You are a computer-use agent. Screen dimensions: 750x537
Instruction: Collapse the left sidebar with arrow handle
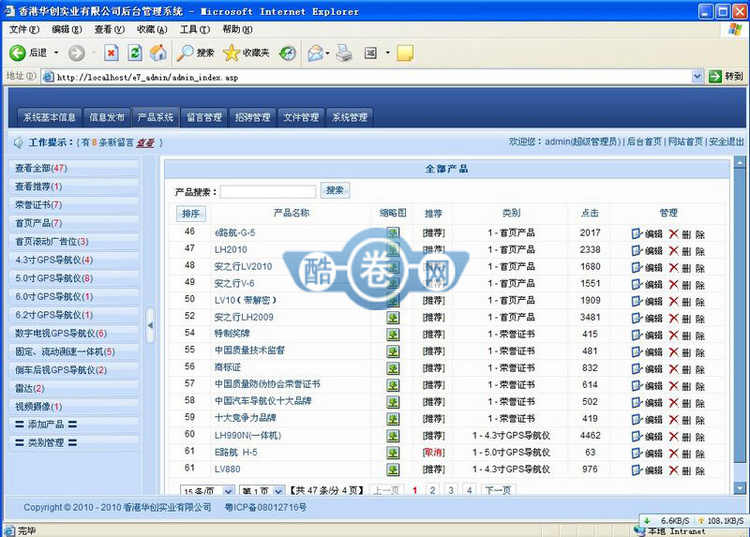pyautogui.click(x=150, y=325)
